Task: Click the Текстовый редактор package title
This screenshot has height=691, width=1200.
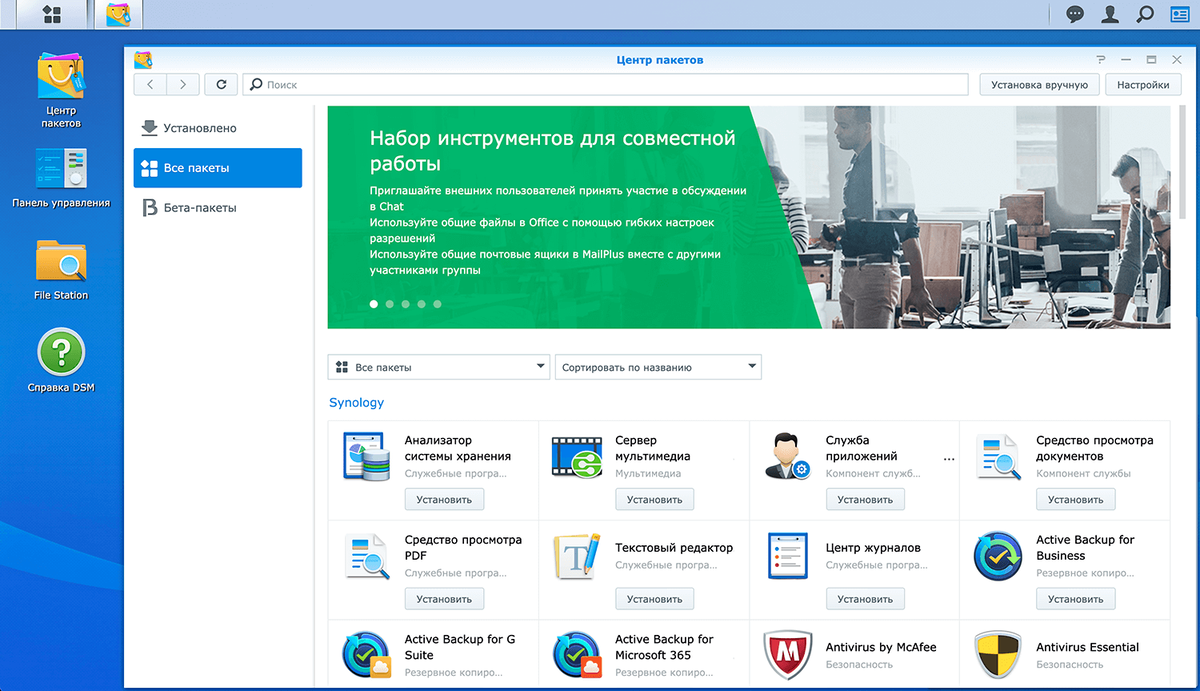Action: click(674, 548)
